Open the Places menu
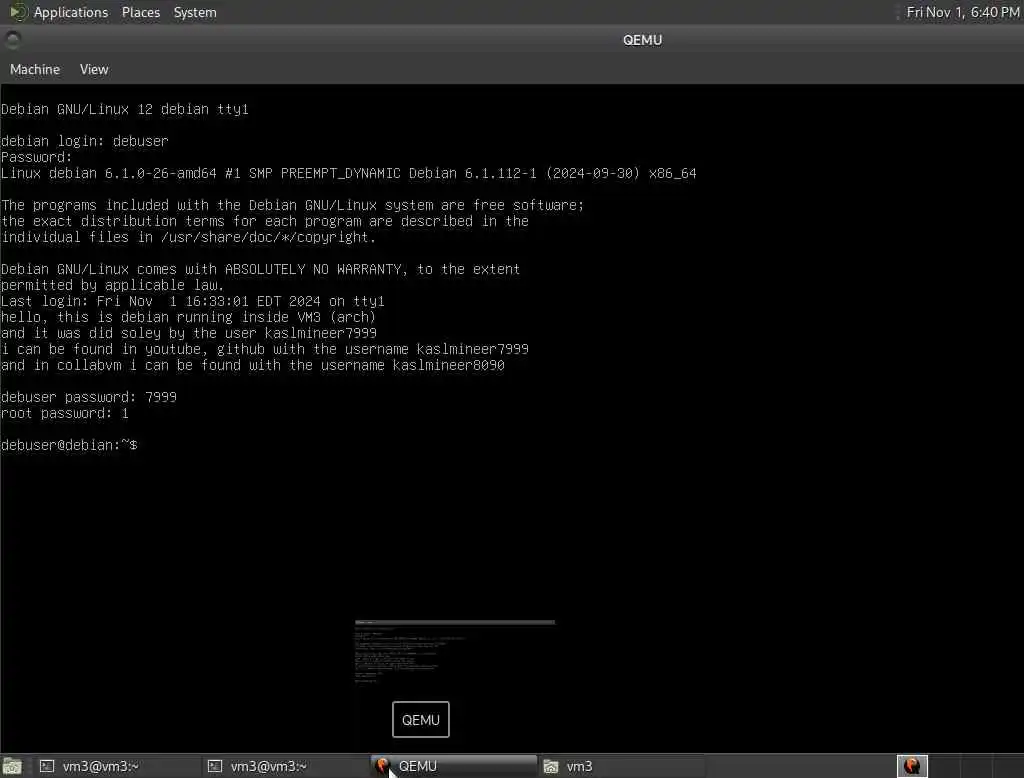 click(x=141, y=12)
